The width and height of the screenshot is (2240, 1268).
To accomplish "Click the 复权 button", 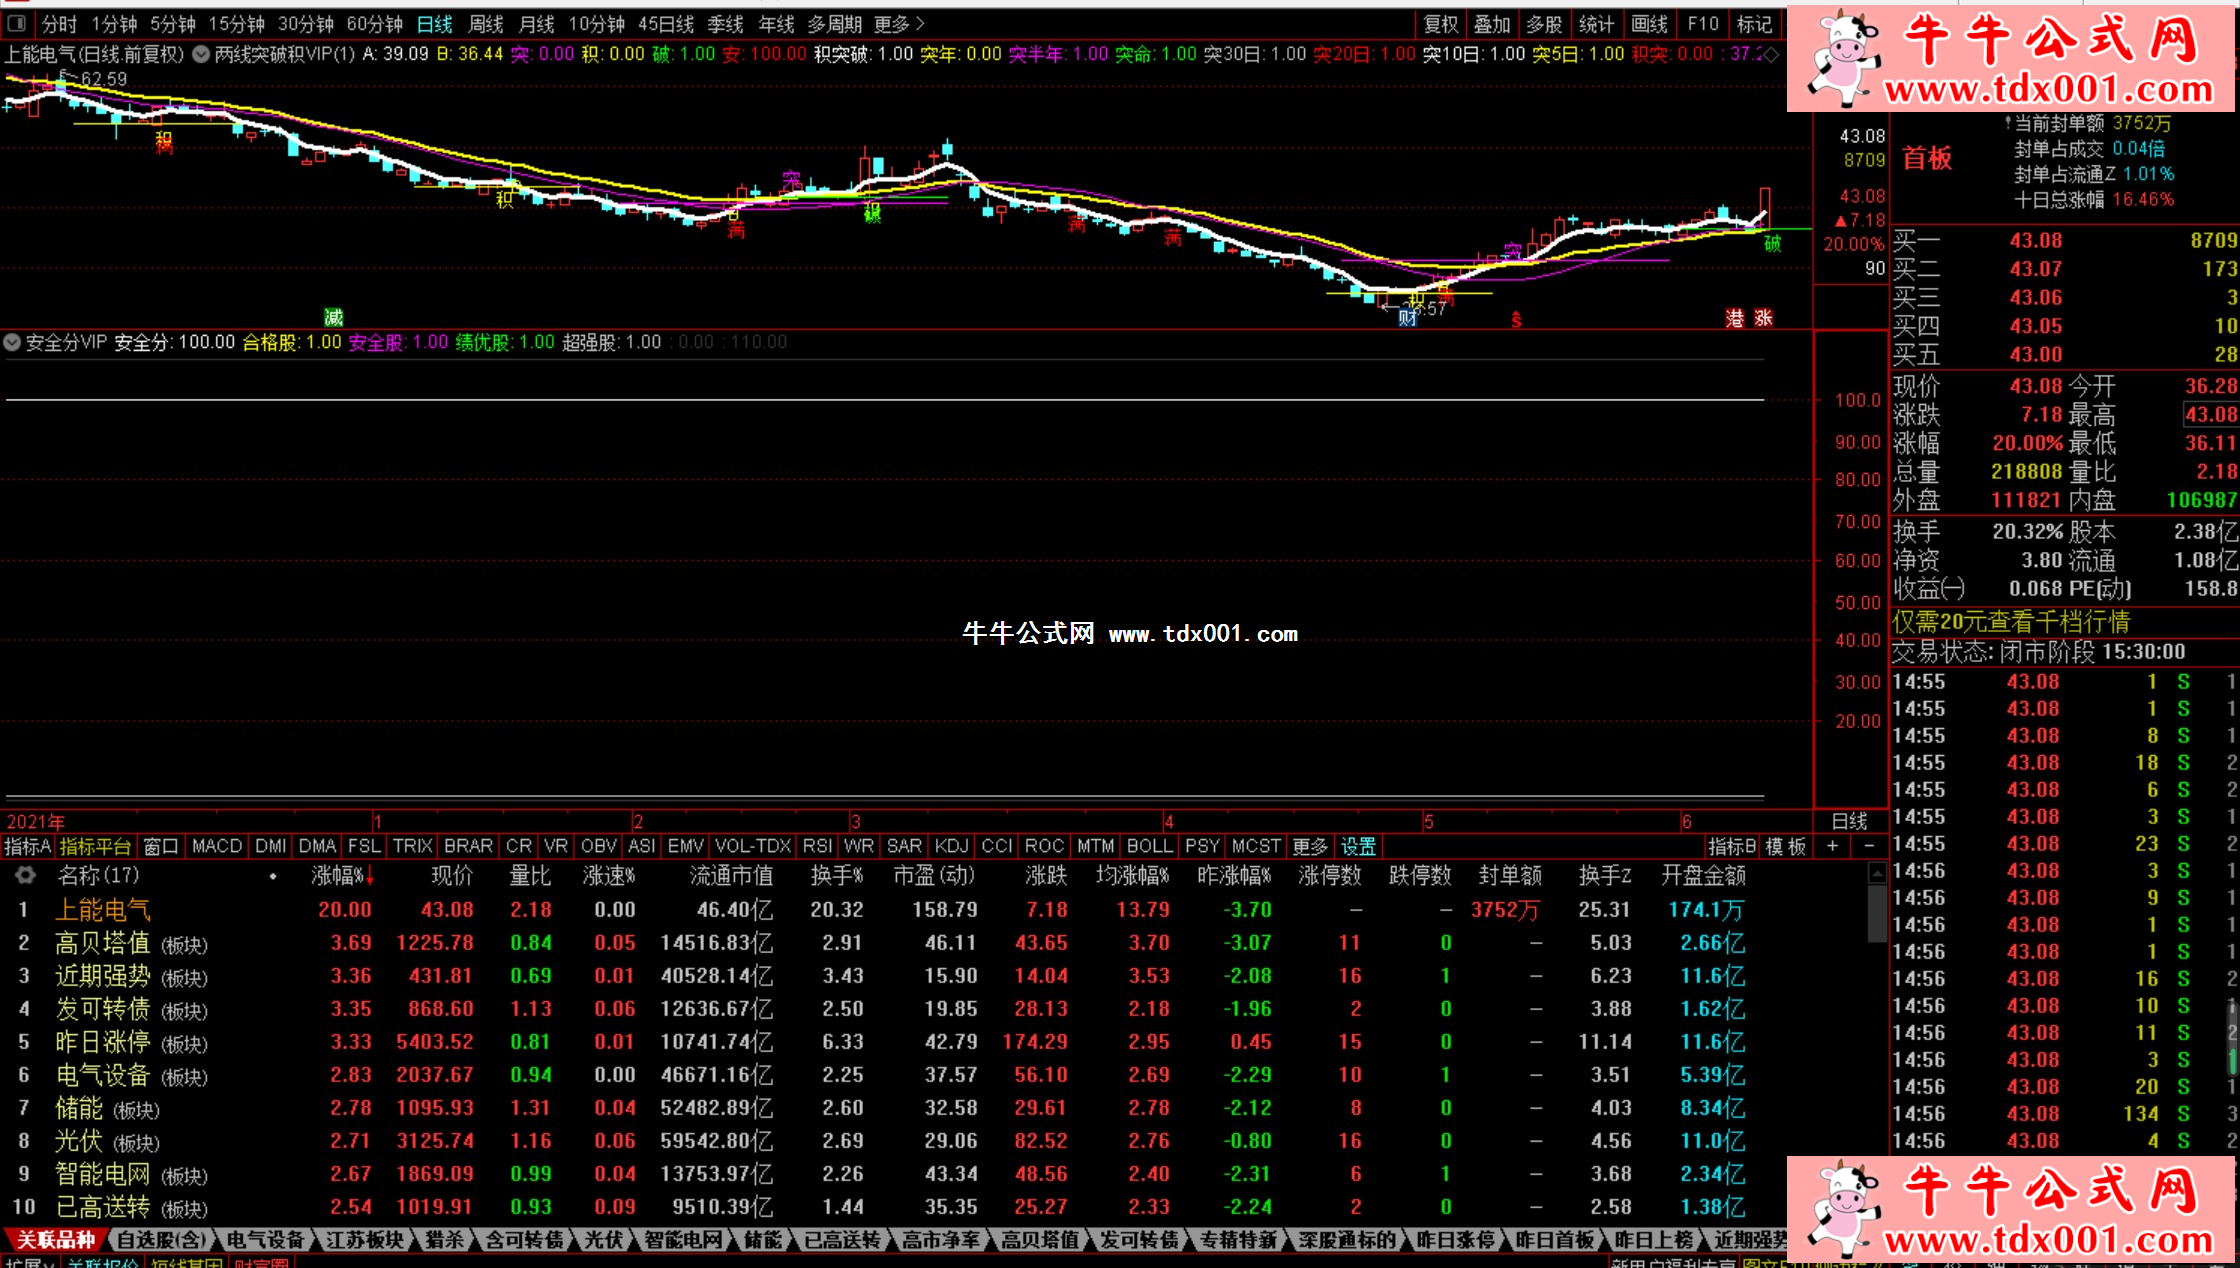I will (1441, 24).
